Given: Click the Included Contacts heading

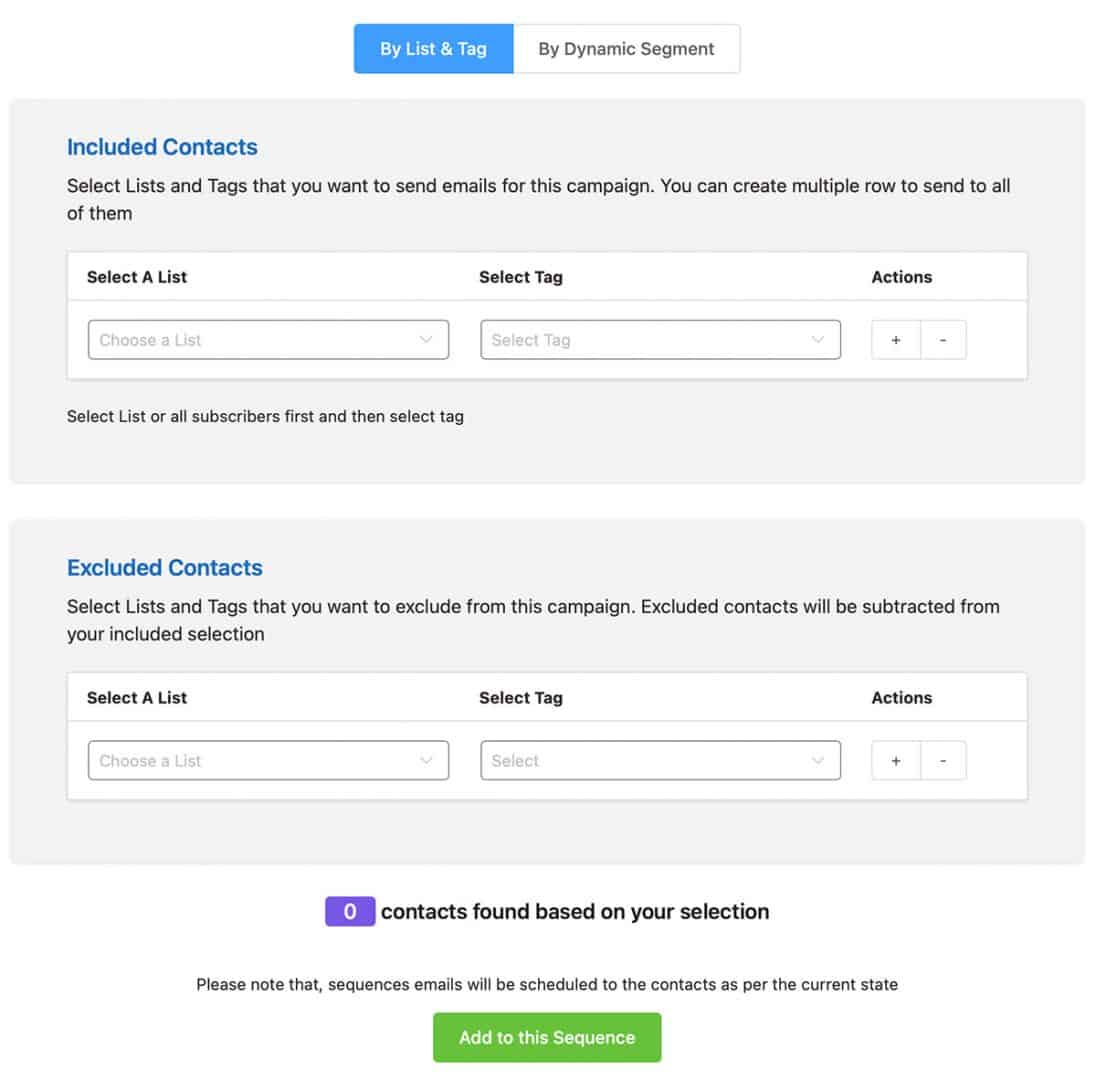Looking at the screenshot, I should 162,147.
